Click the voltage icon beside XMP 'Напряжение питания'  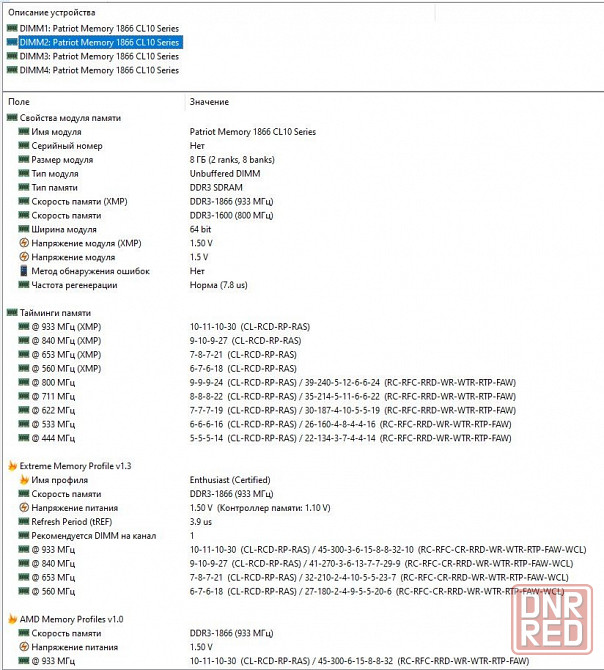(x=24, y=508)
